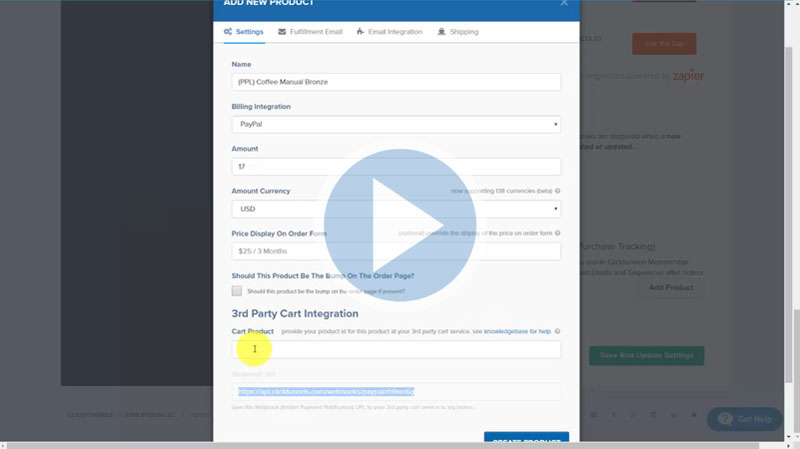Click the large video play button
The image size is (800, 449).
click(399, 224)
